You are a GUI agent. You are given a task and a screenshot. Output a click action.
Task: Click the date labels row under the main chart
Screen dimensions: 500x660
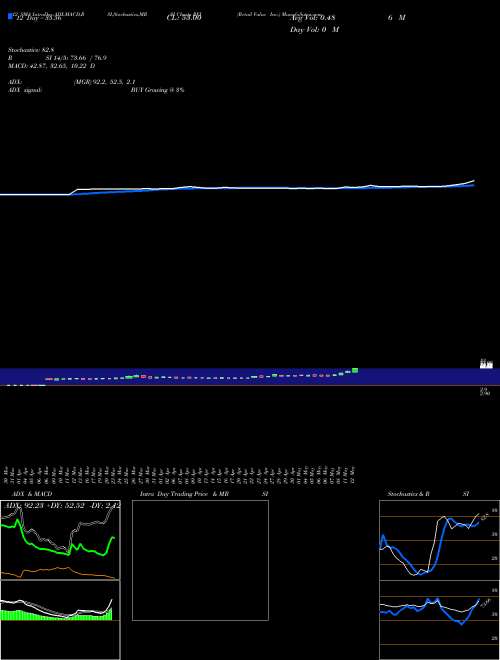coord(180,476)
